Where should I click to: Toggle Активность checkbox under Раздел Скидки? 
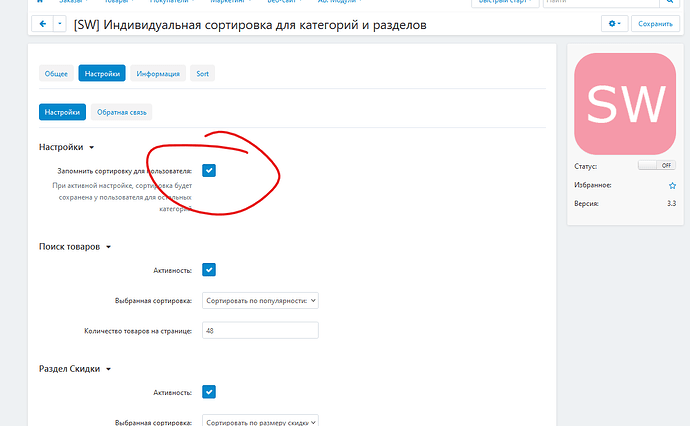click(209, 392)
